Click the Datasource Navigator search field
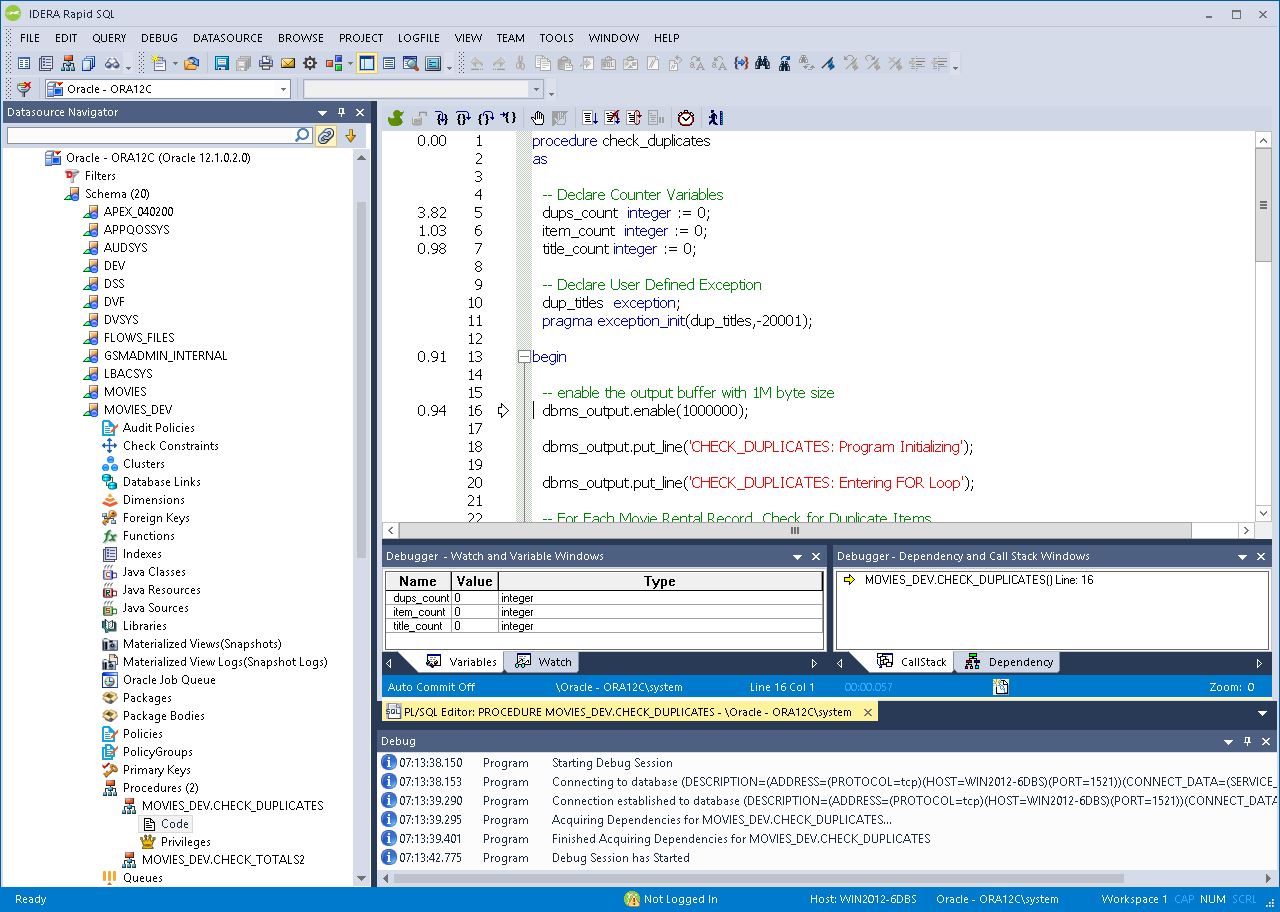 (x=150, y=135)
